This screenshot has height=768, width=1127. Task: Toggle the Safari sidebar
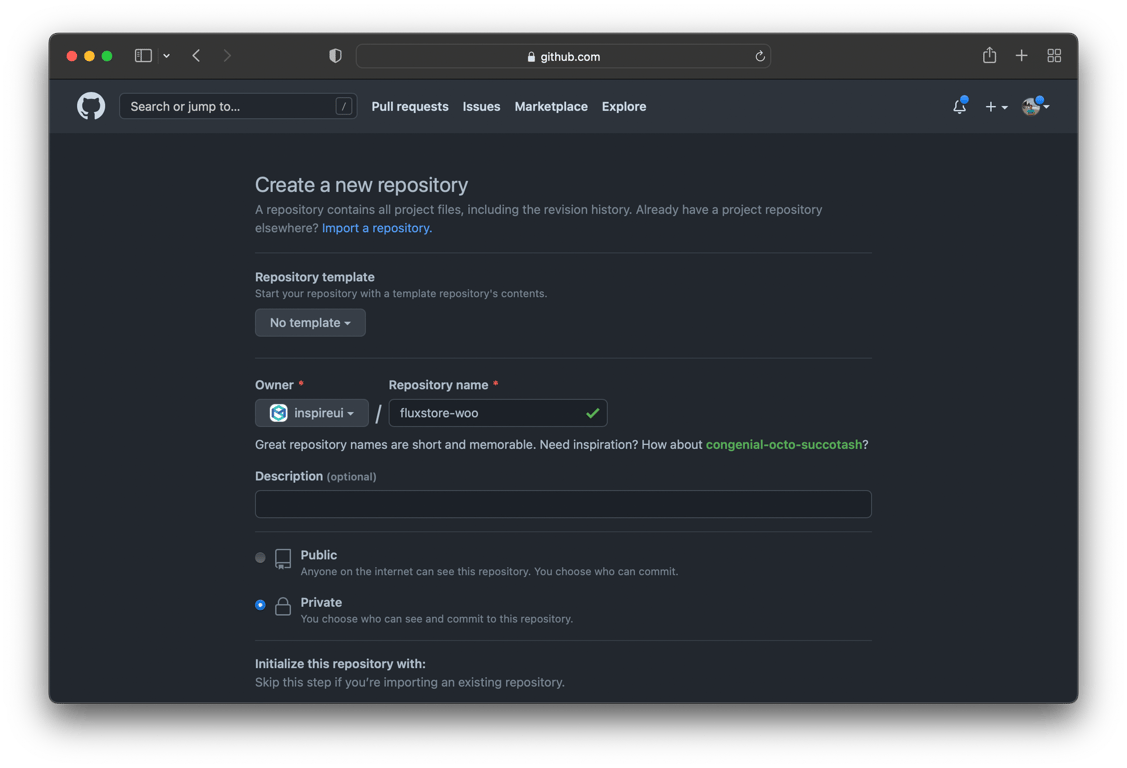[x=143, y=55]
